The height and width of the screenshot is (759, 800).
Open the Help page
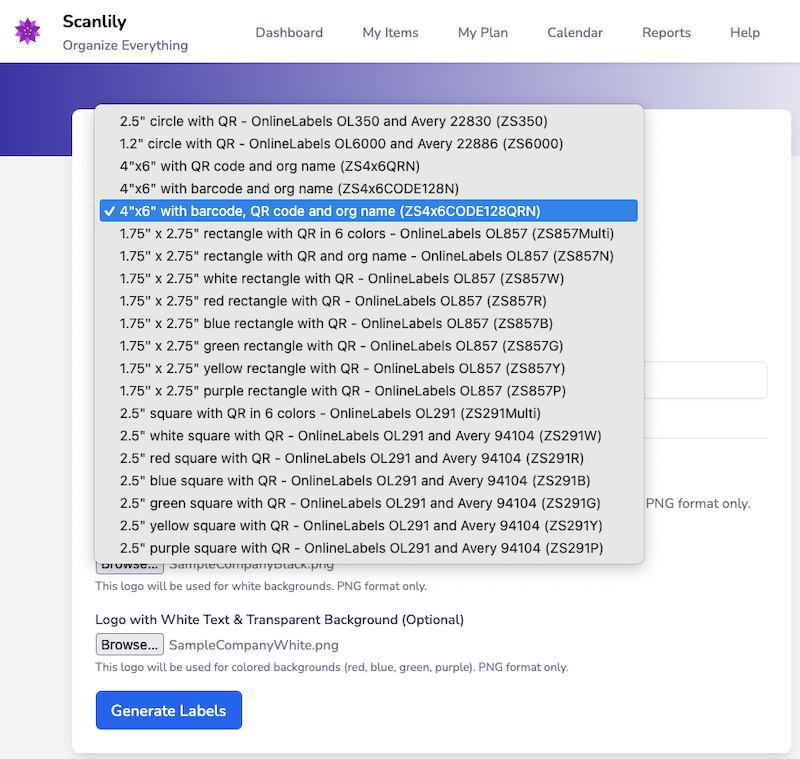pyautogui.click(x=745, y=32)
